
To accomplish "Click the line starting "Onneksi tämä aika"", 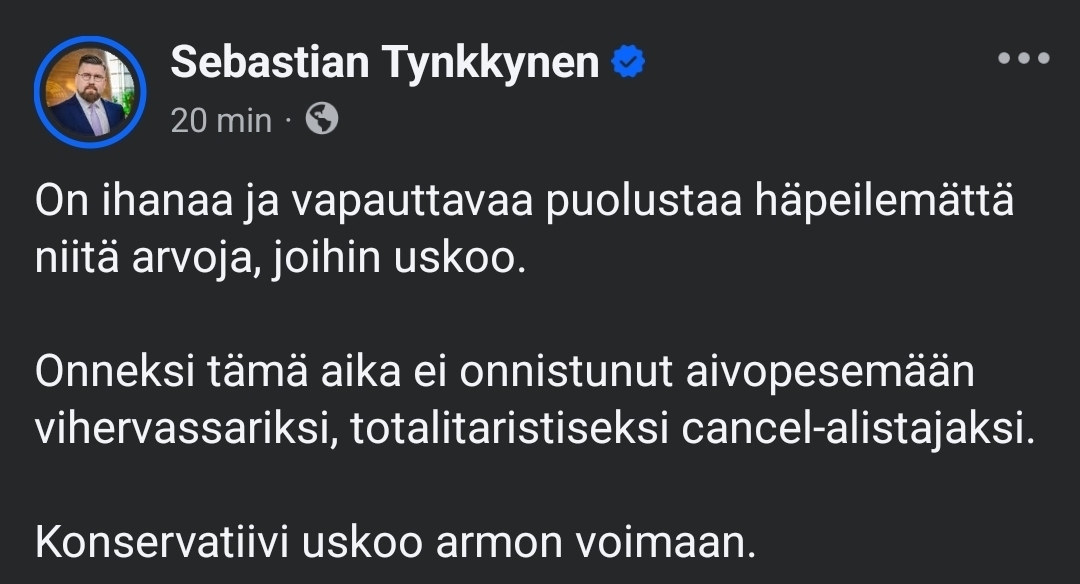I will [x=504, y=372].
